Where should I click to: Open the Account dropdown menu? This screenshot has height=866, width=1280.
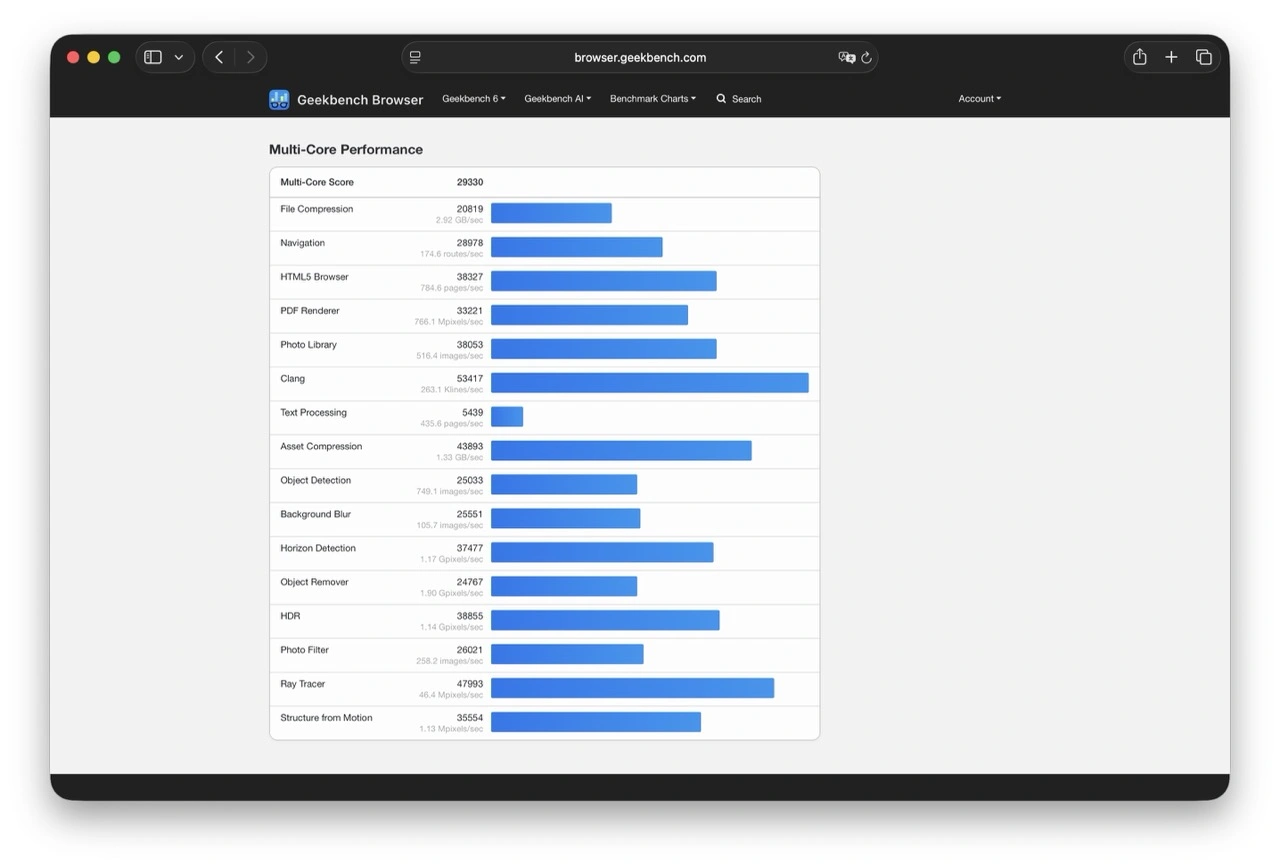pyautogui.click(x=979, y=99)
